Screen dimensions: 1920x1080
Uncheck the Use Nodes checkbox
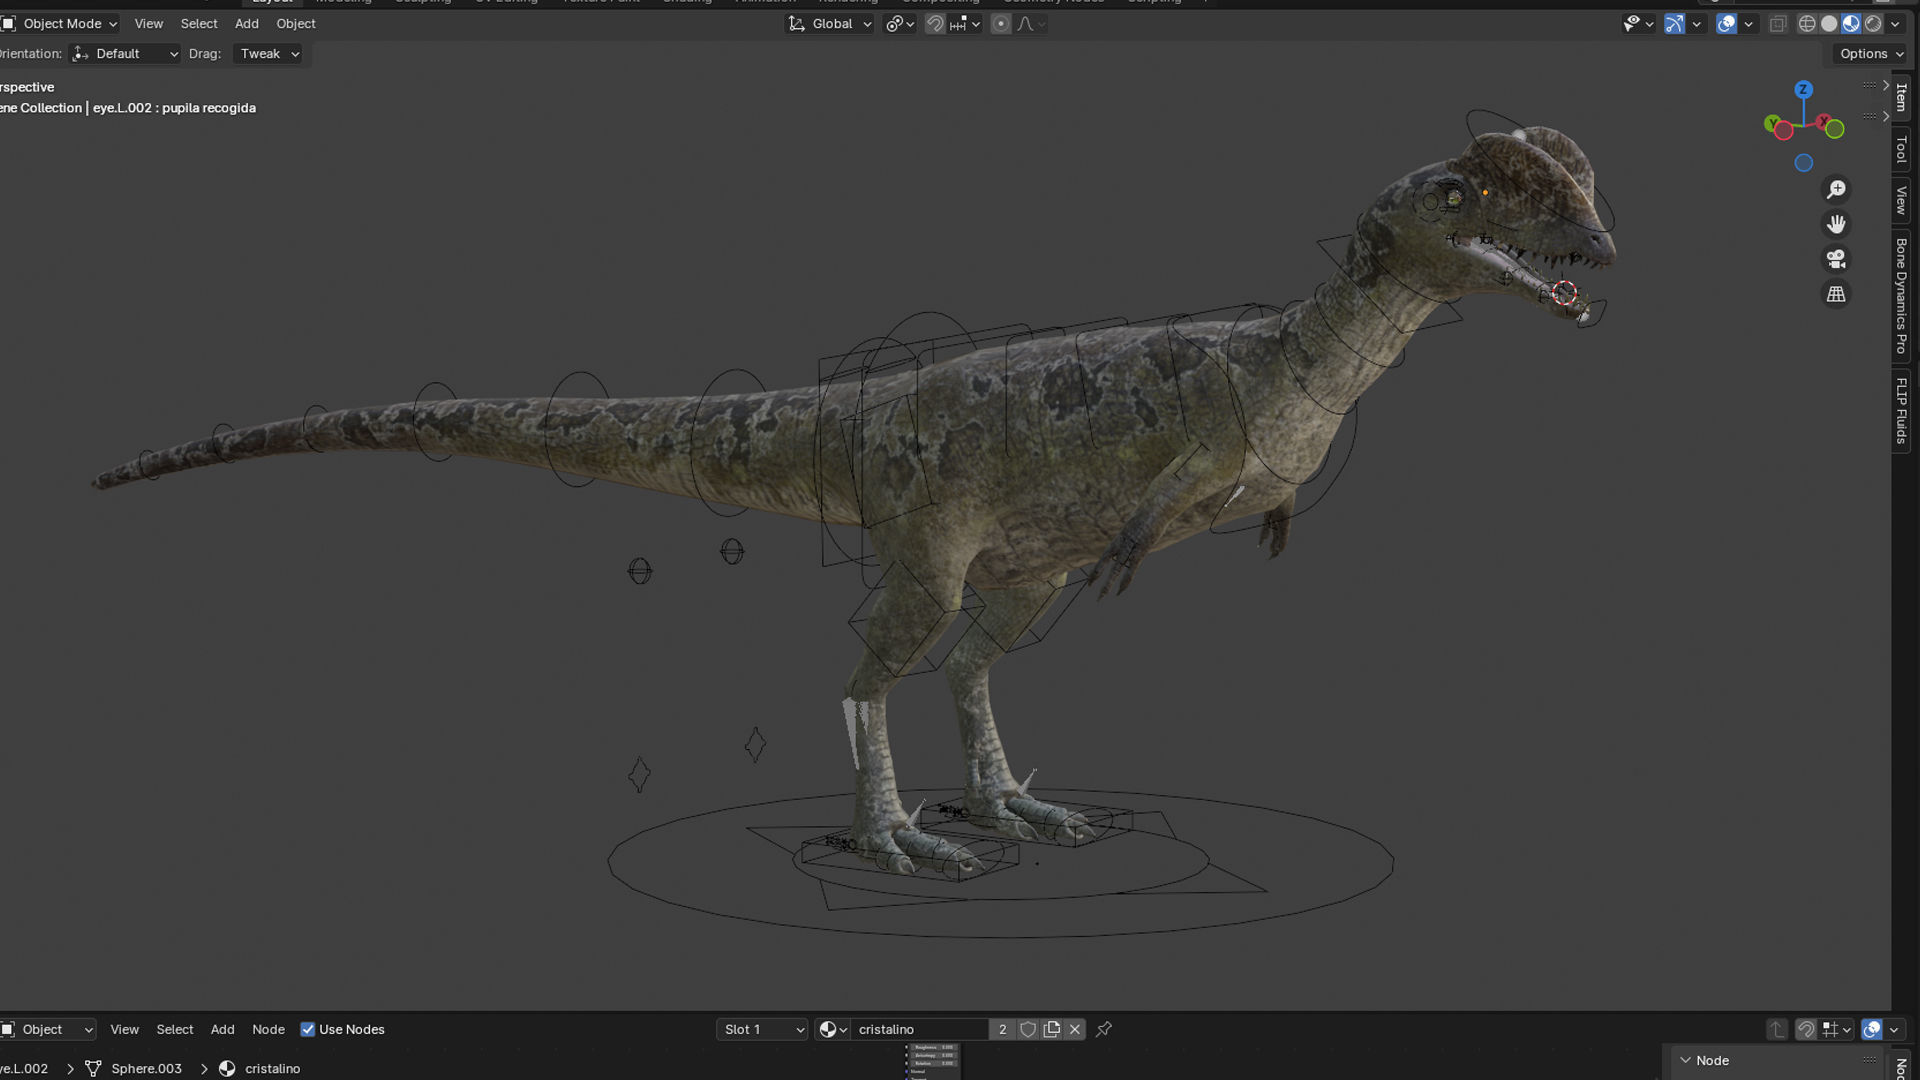point(308,1029)
